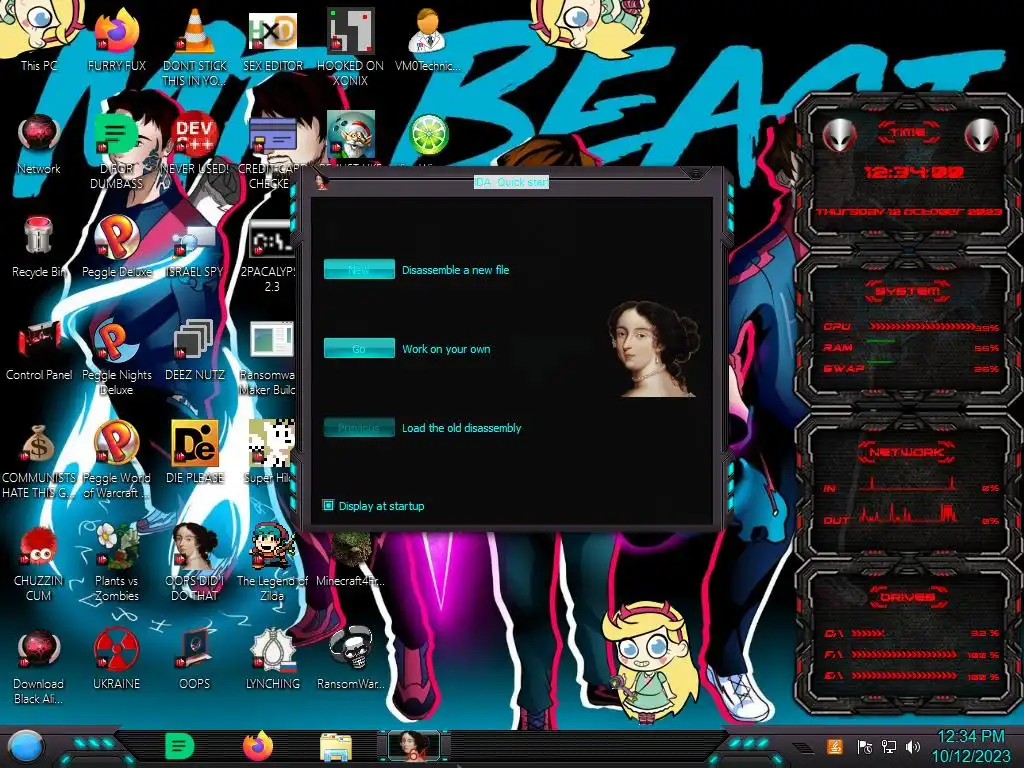The height and width of the screenshot is (768, 1024).
Task: Select the Download Black Ali desktop icon
Action: [x=39, y=666]
